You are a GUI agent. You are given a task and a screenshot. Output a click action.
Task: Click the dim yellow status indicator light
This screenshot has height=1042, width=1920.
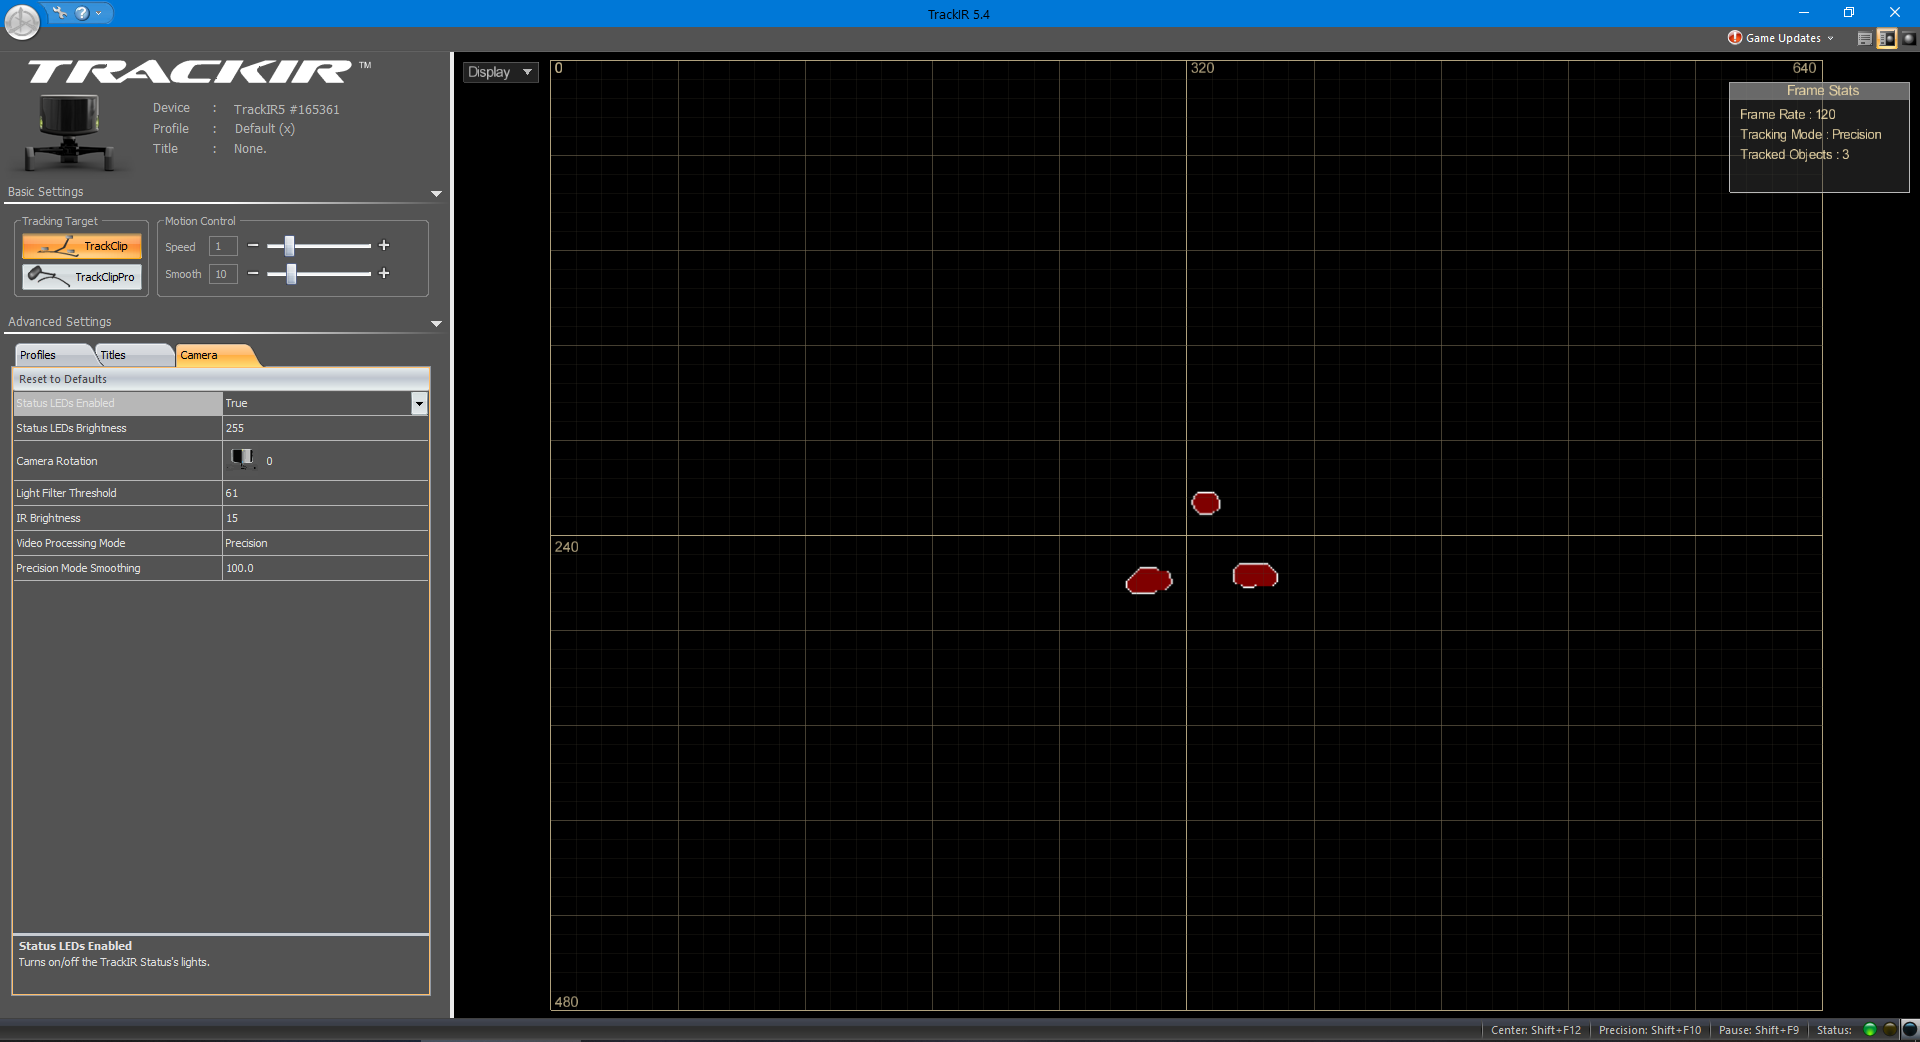1889,1030
